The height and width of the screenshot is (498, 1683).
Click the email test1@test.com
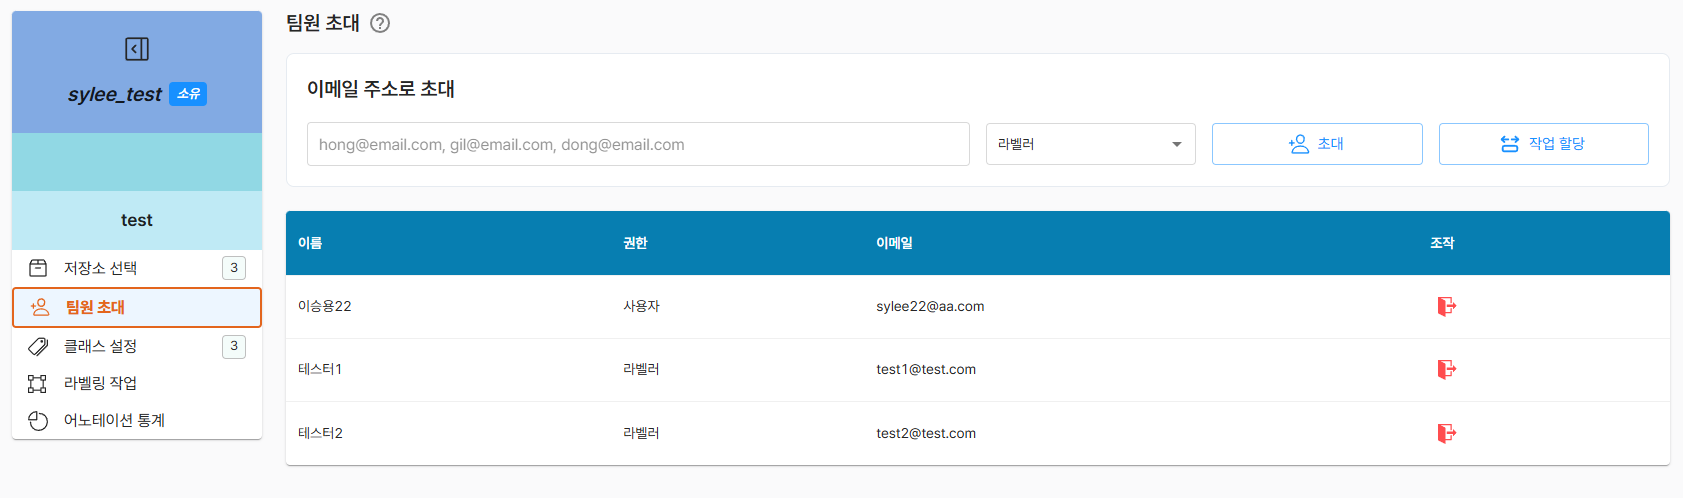click(926, 369)
